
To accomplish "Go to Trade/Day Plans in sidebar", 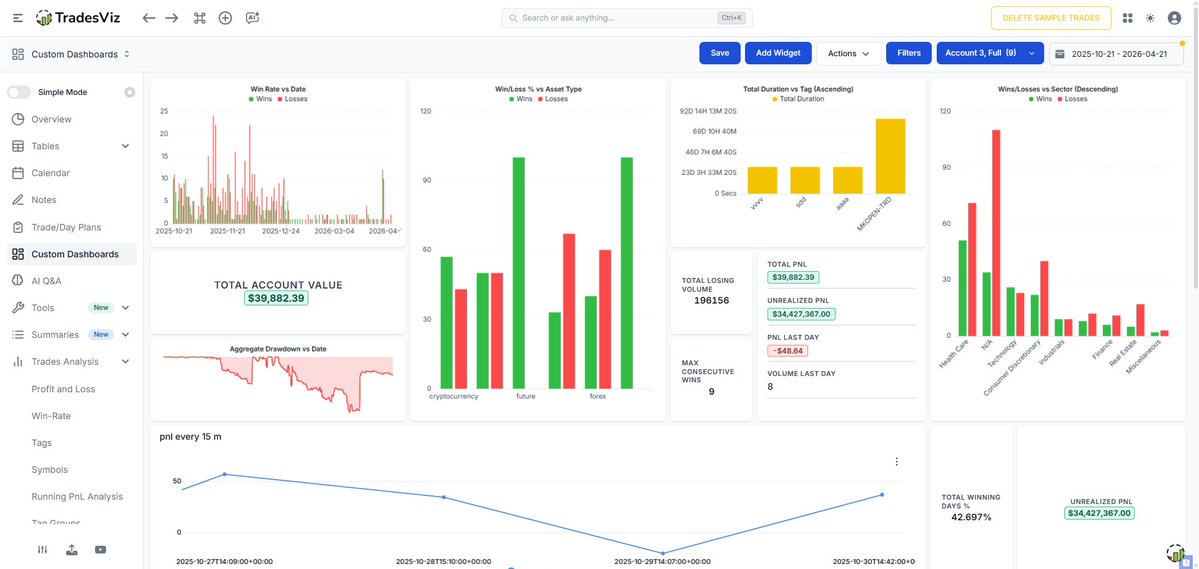I will 65,227.
